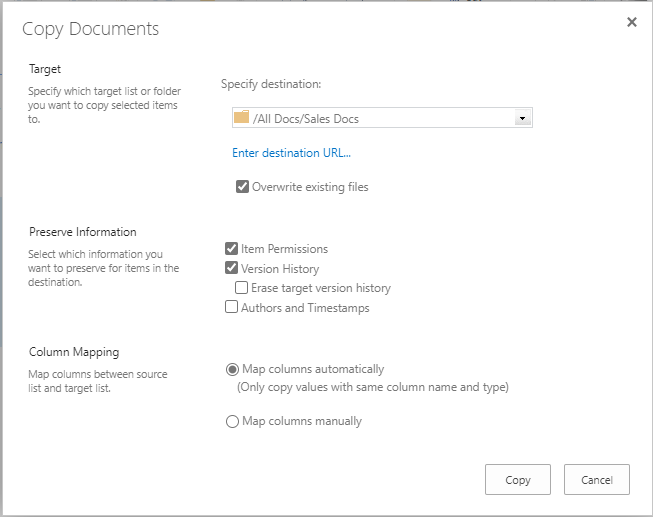Select the /All Docs/Sales Docs destination box
The image size is (653, 517).
382,118
